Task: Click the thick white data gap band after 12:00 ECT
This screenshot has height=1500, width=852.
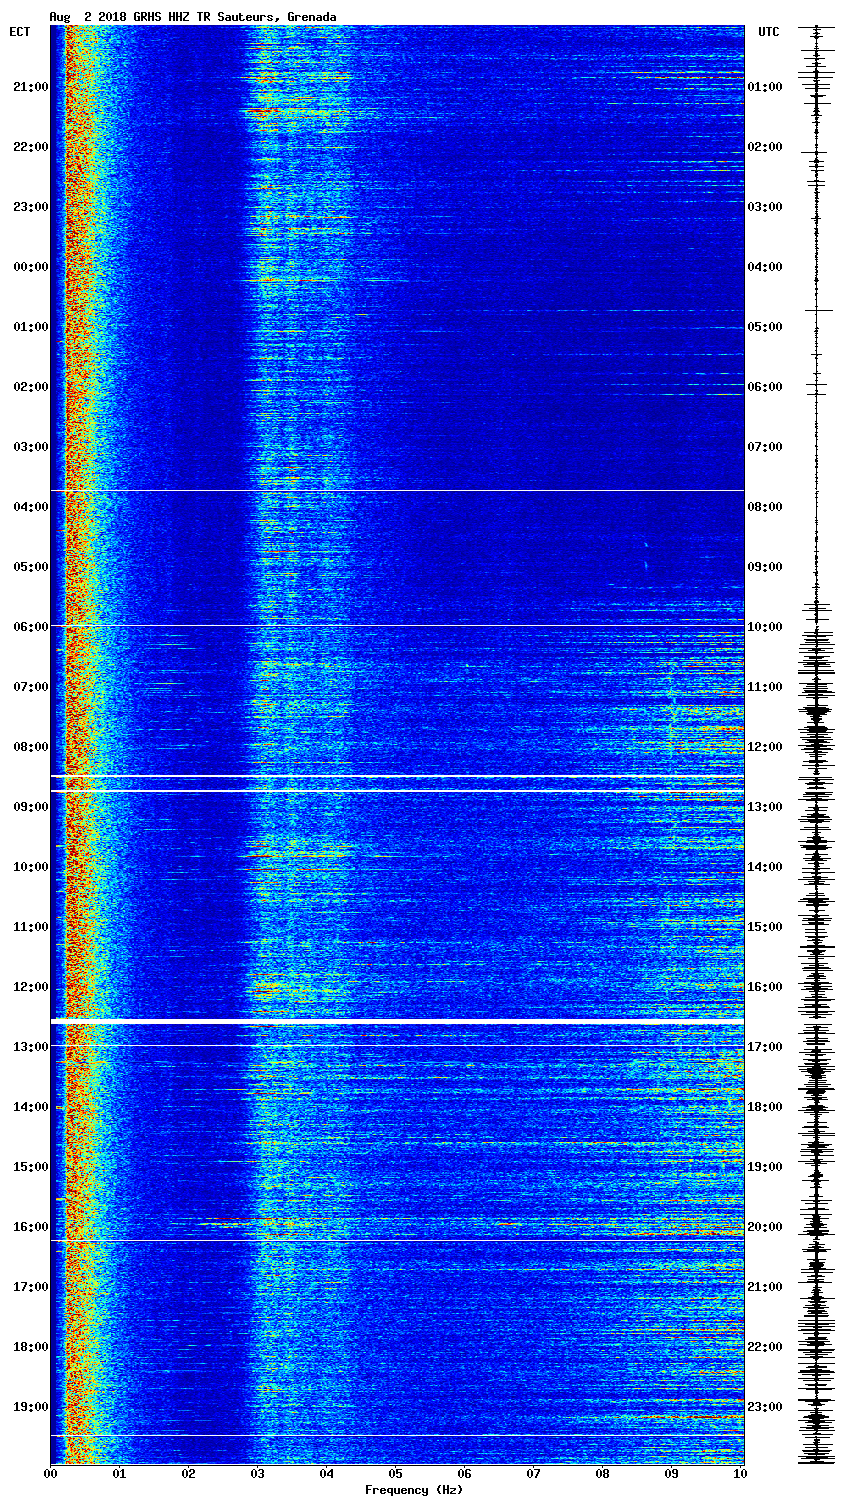Action: (397, 1021)
